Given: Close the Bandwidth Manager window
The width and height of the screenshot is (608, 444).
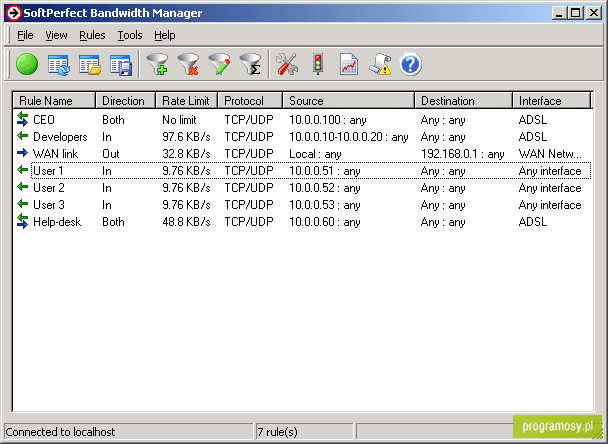Looking at the screenshot, I should click(x=594, y=13).
